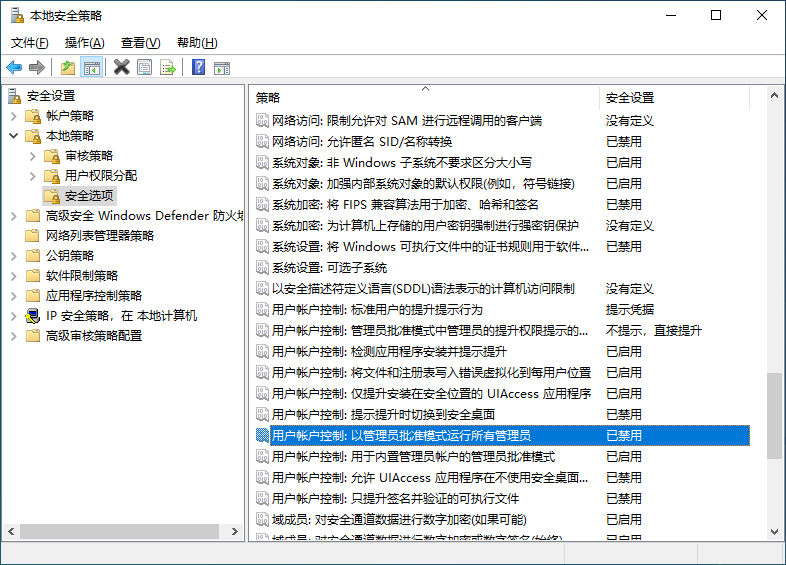
Task: Click policy icon of 提示提升时切换到安全桌面
Action: point(262,415)
